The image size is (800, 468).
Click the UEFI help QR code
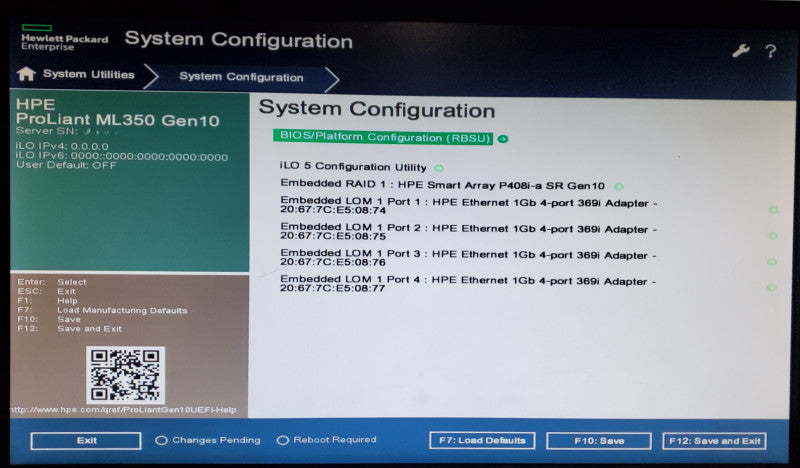click(x=125, y=375)
